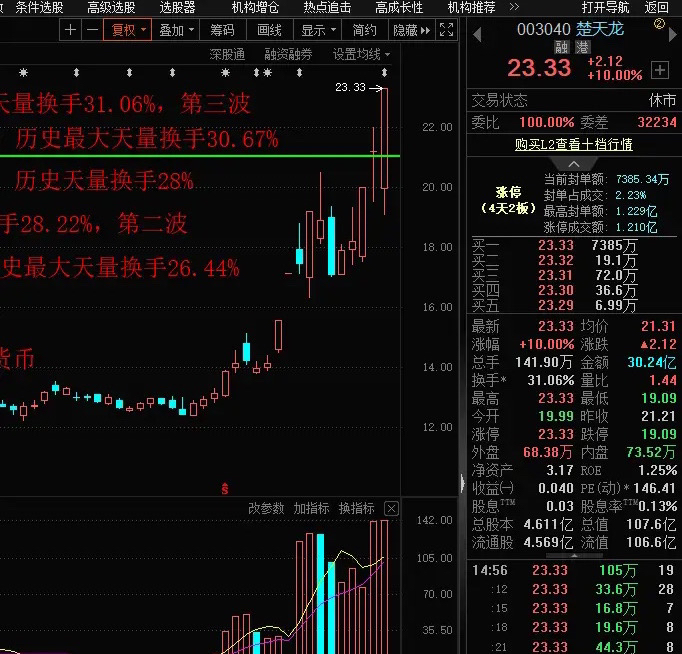The image size is (682, 654).
Task: Select the 画线 drawing tool
Action: coord(270,30)
